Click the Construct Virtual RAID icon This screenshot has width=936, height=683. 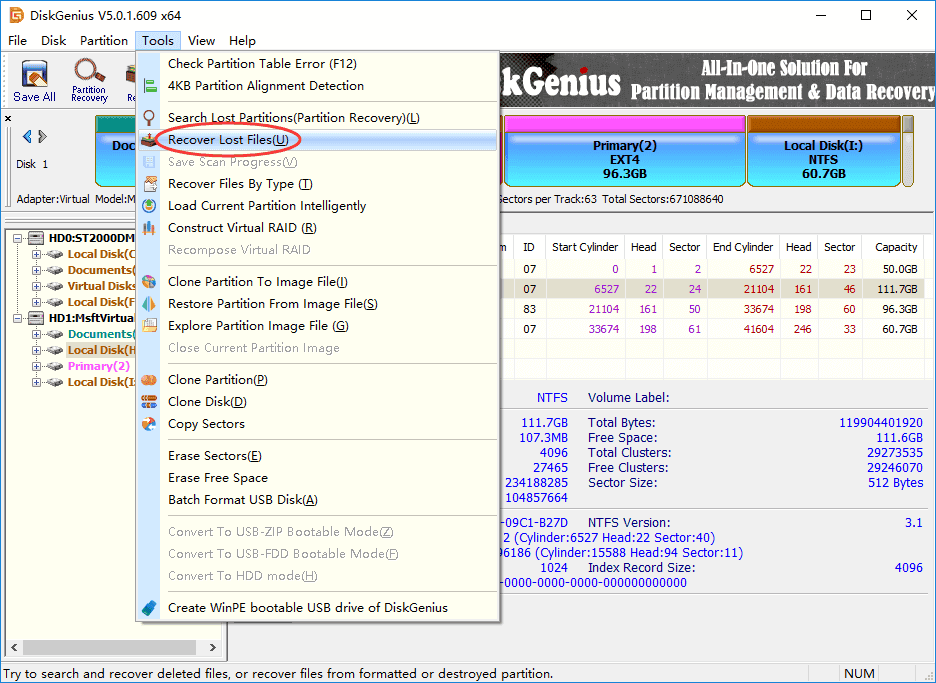point(149,228)
